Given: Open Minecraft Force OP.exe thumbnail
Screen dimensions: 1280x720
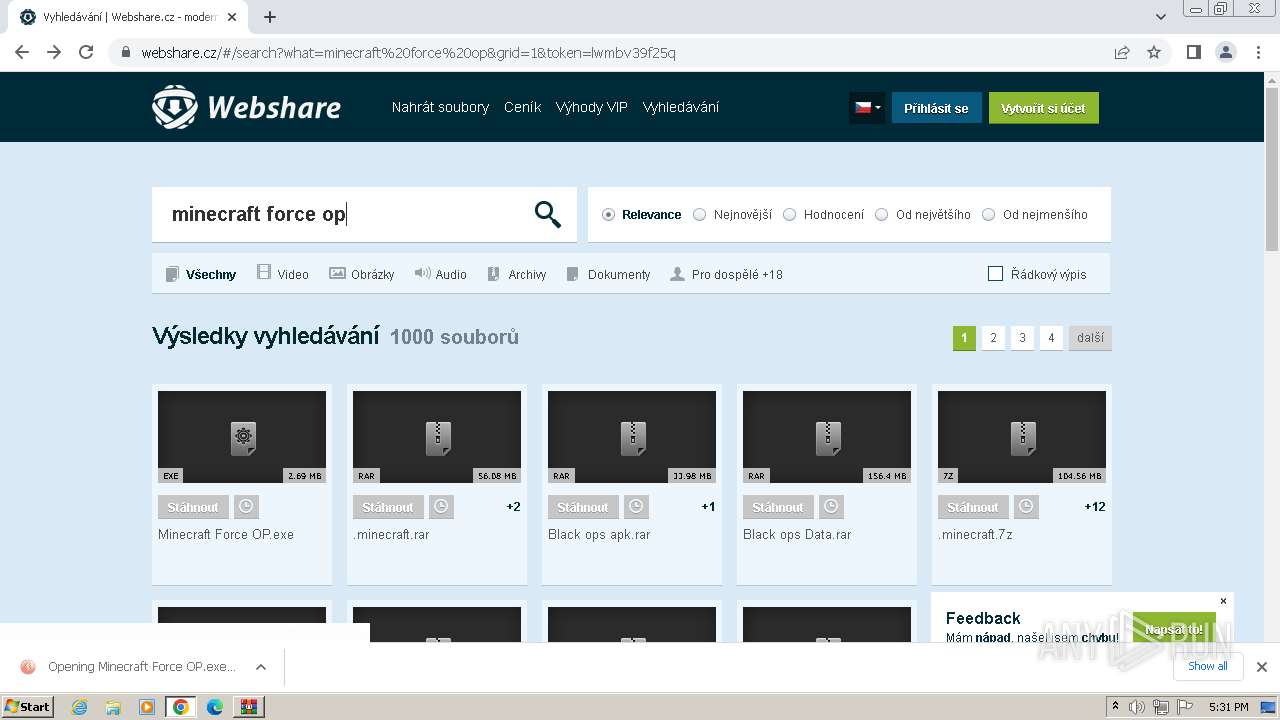Looking at the screenshot, I should 242,437.
